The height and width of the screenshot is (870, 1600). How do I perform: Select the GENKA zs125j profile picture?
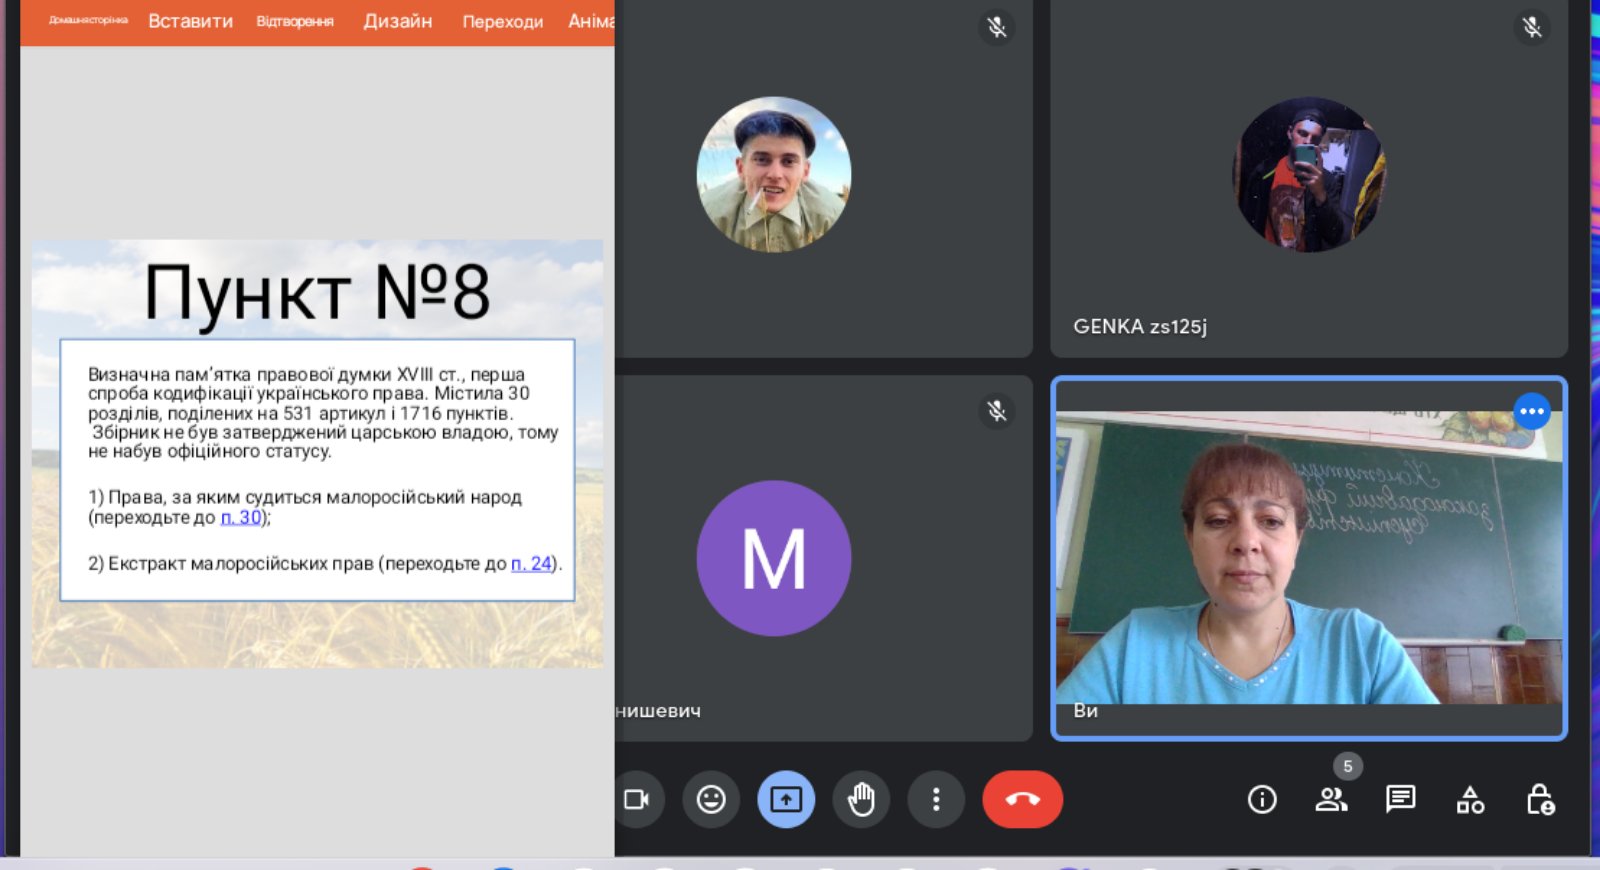tap(1309, 174)
